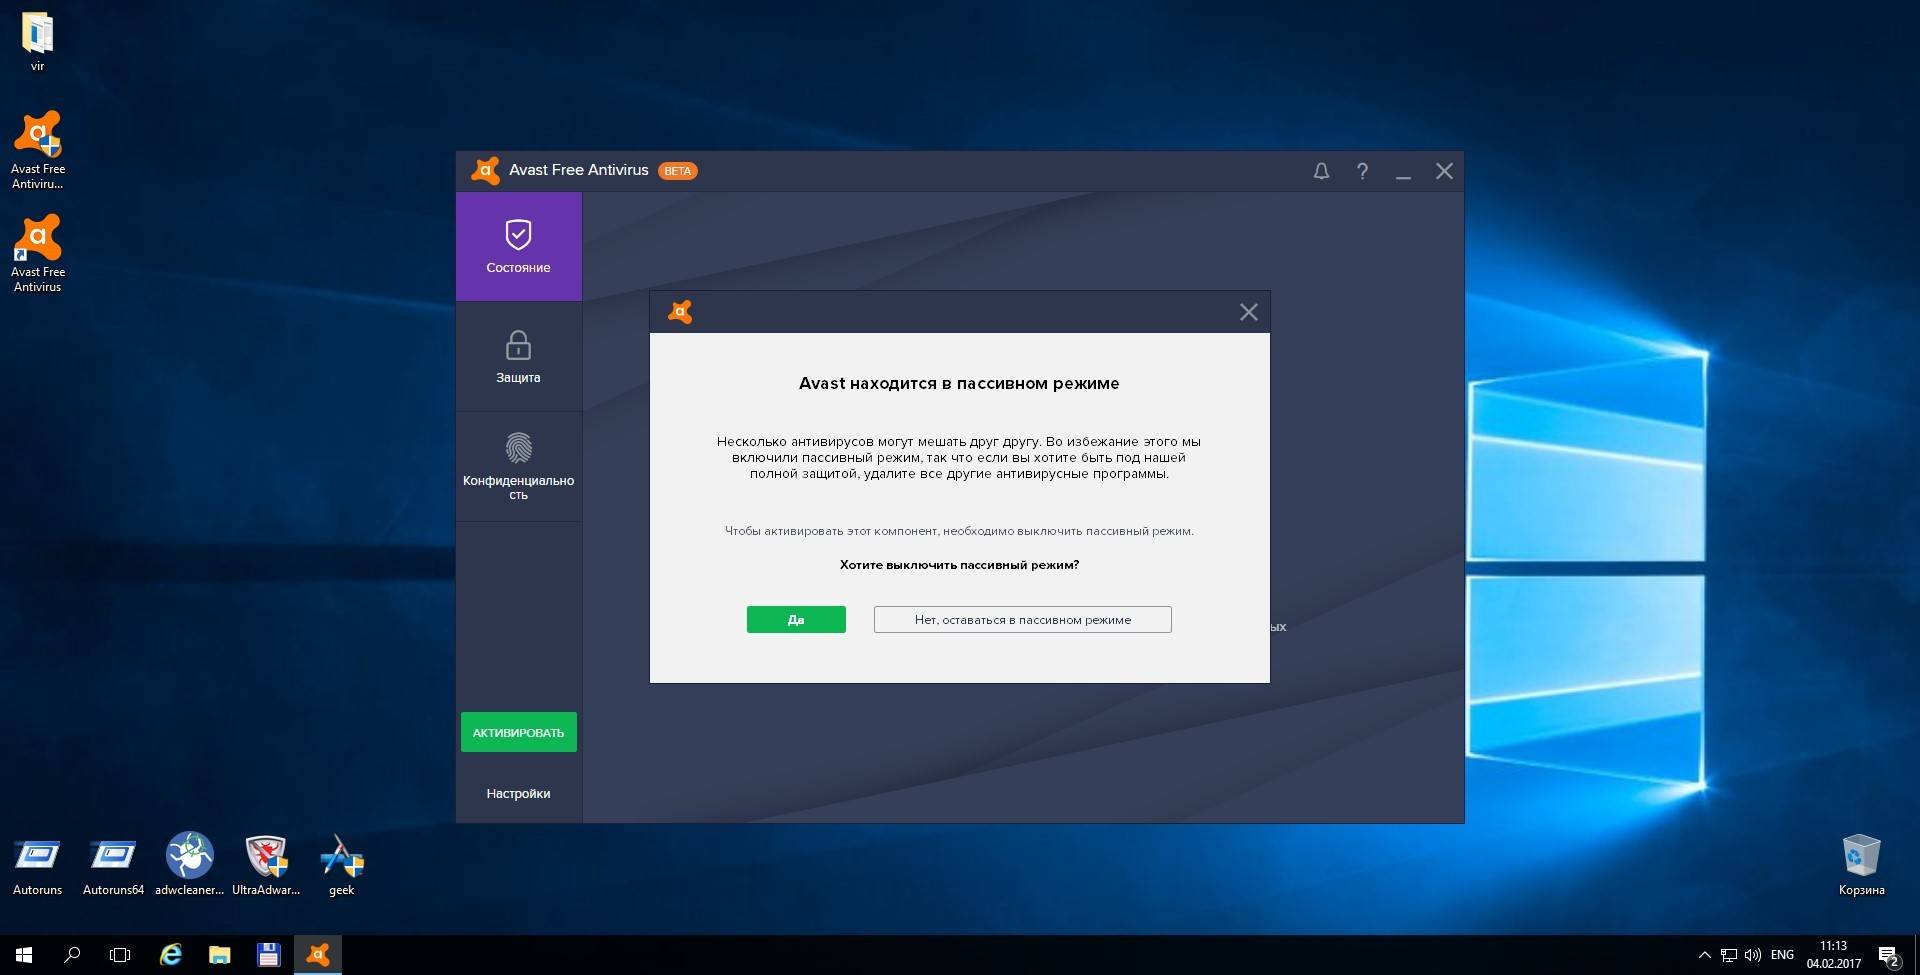The width and height of the screenshot is (1920, 975).
Task: Click the Avast taskbar button
Action: coord(318,955)
